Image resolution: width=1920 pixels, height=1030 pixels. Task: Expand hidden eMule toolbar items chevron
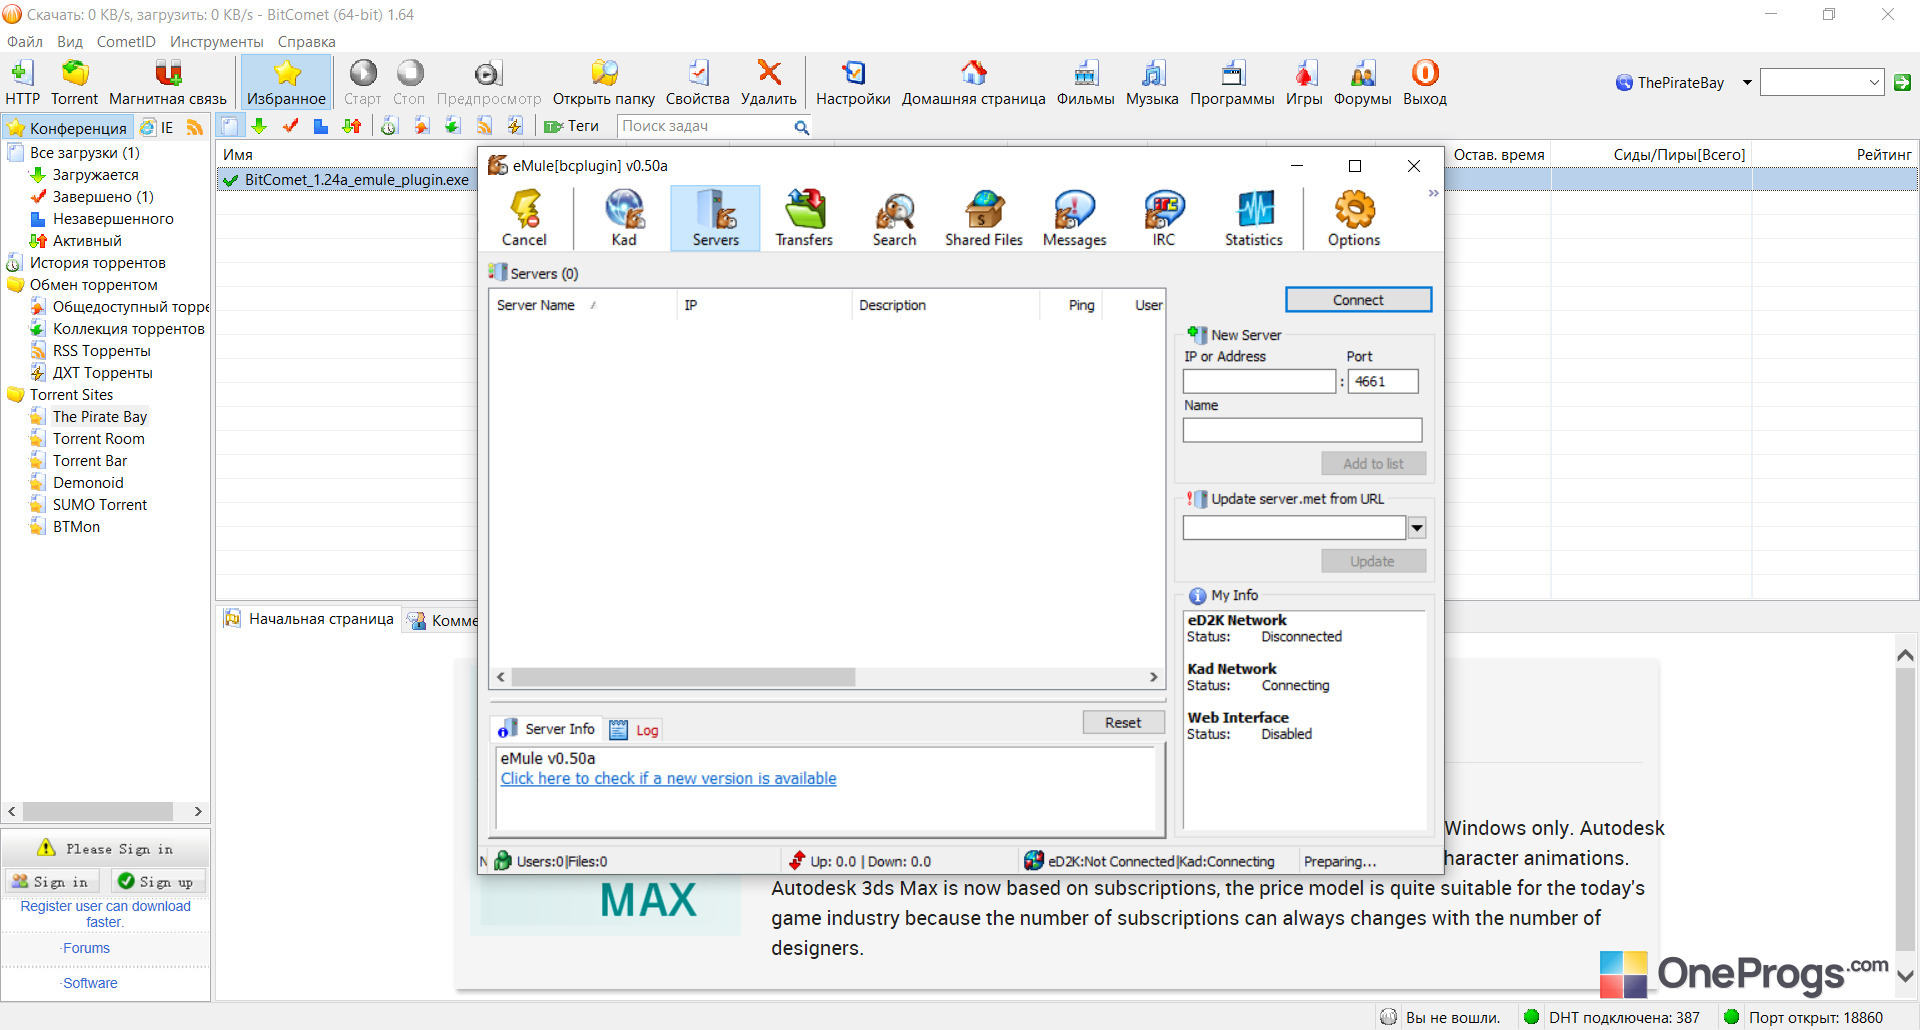pos(1433,194)
